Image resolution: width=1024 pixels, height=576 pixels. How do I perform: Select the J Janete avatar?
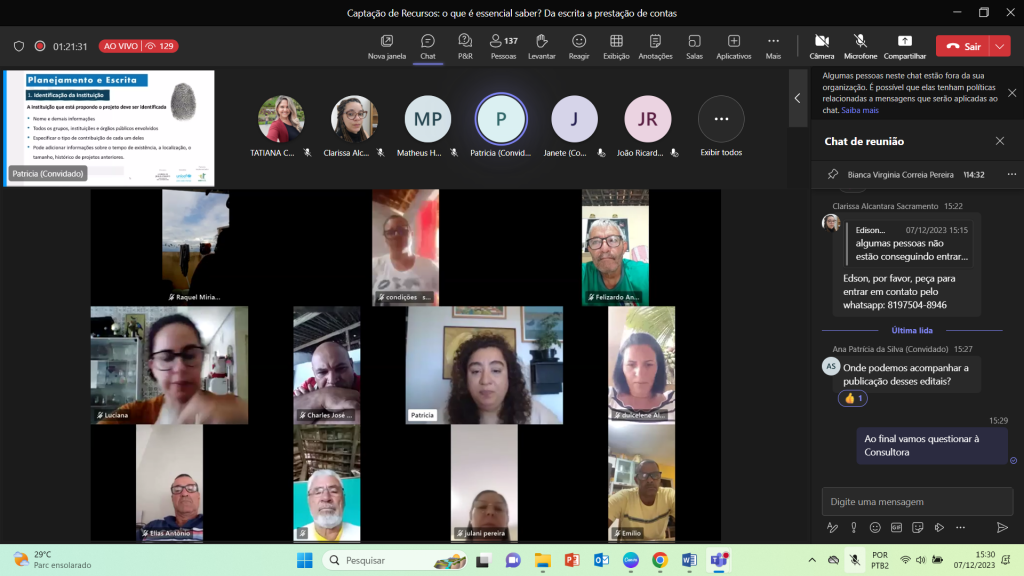574,119
